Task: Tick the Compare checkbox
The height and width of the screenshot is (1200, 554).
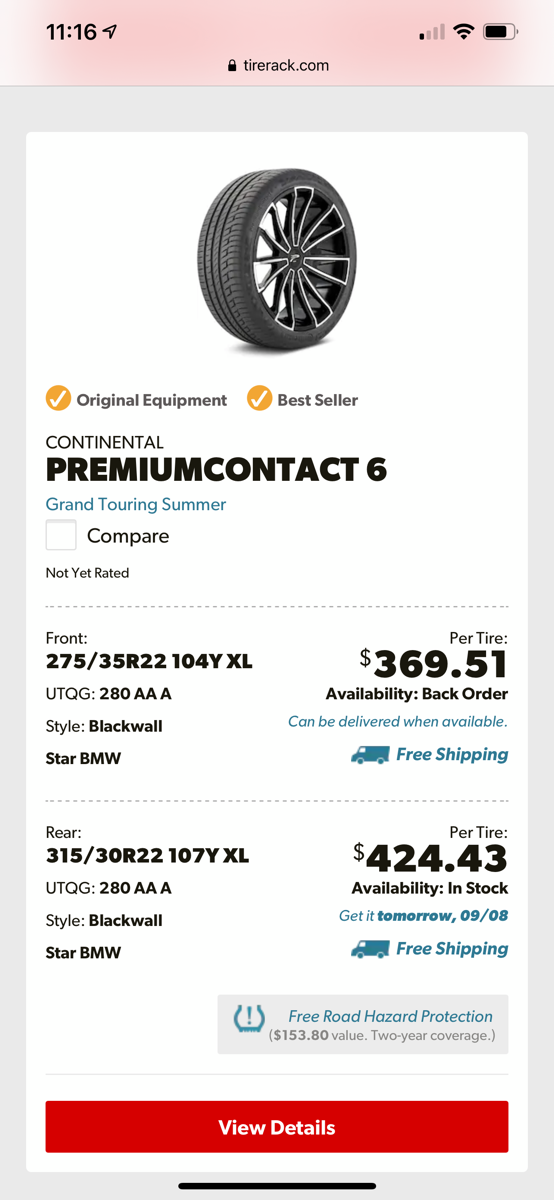Action: [61, 535]
